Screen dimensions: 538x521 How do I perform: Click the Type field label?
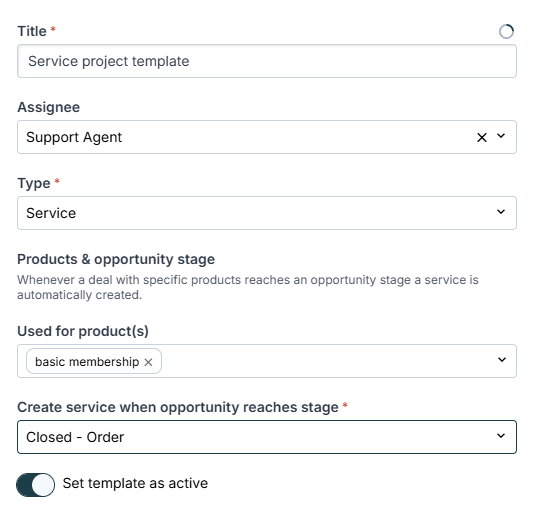(34, 183)
